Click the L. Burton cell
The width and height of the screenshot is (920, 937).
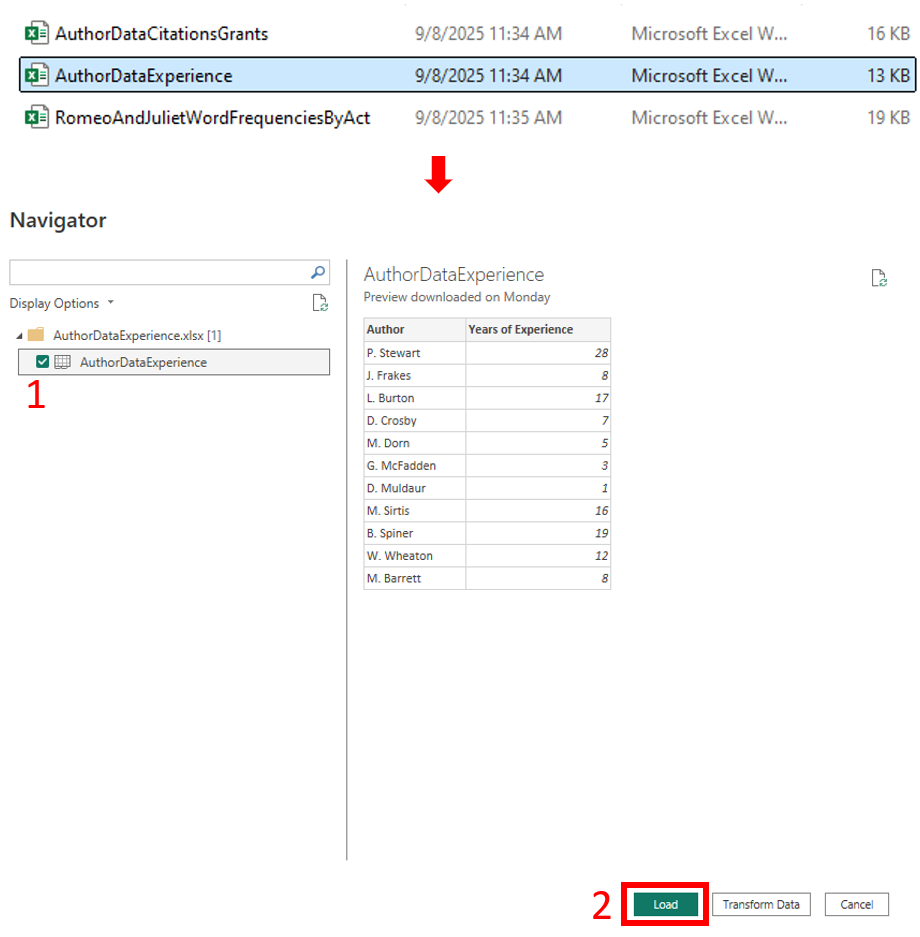coord(415,398)
